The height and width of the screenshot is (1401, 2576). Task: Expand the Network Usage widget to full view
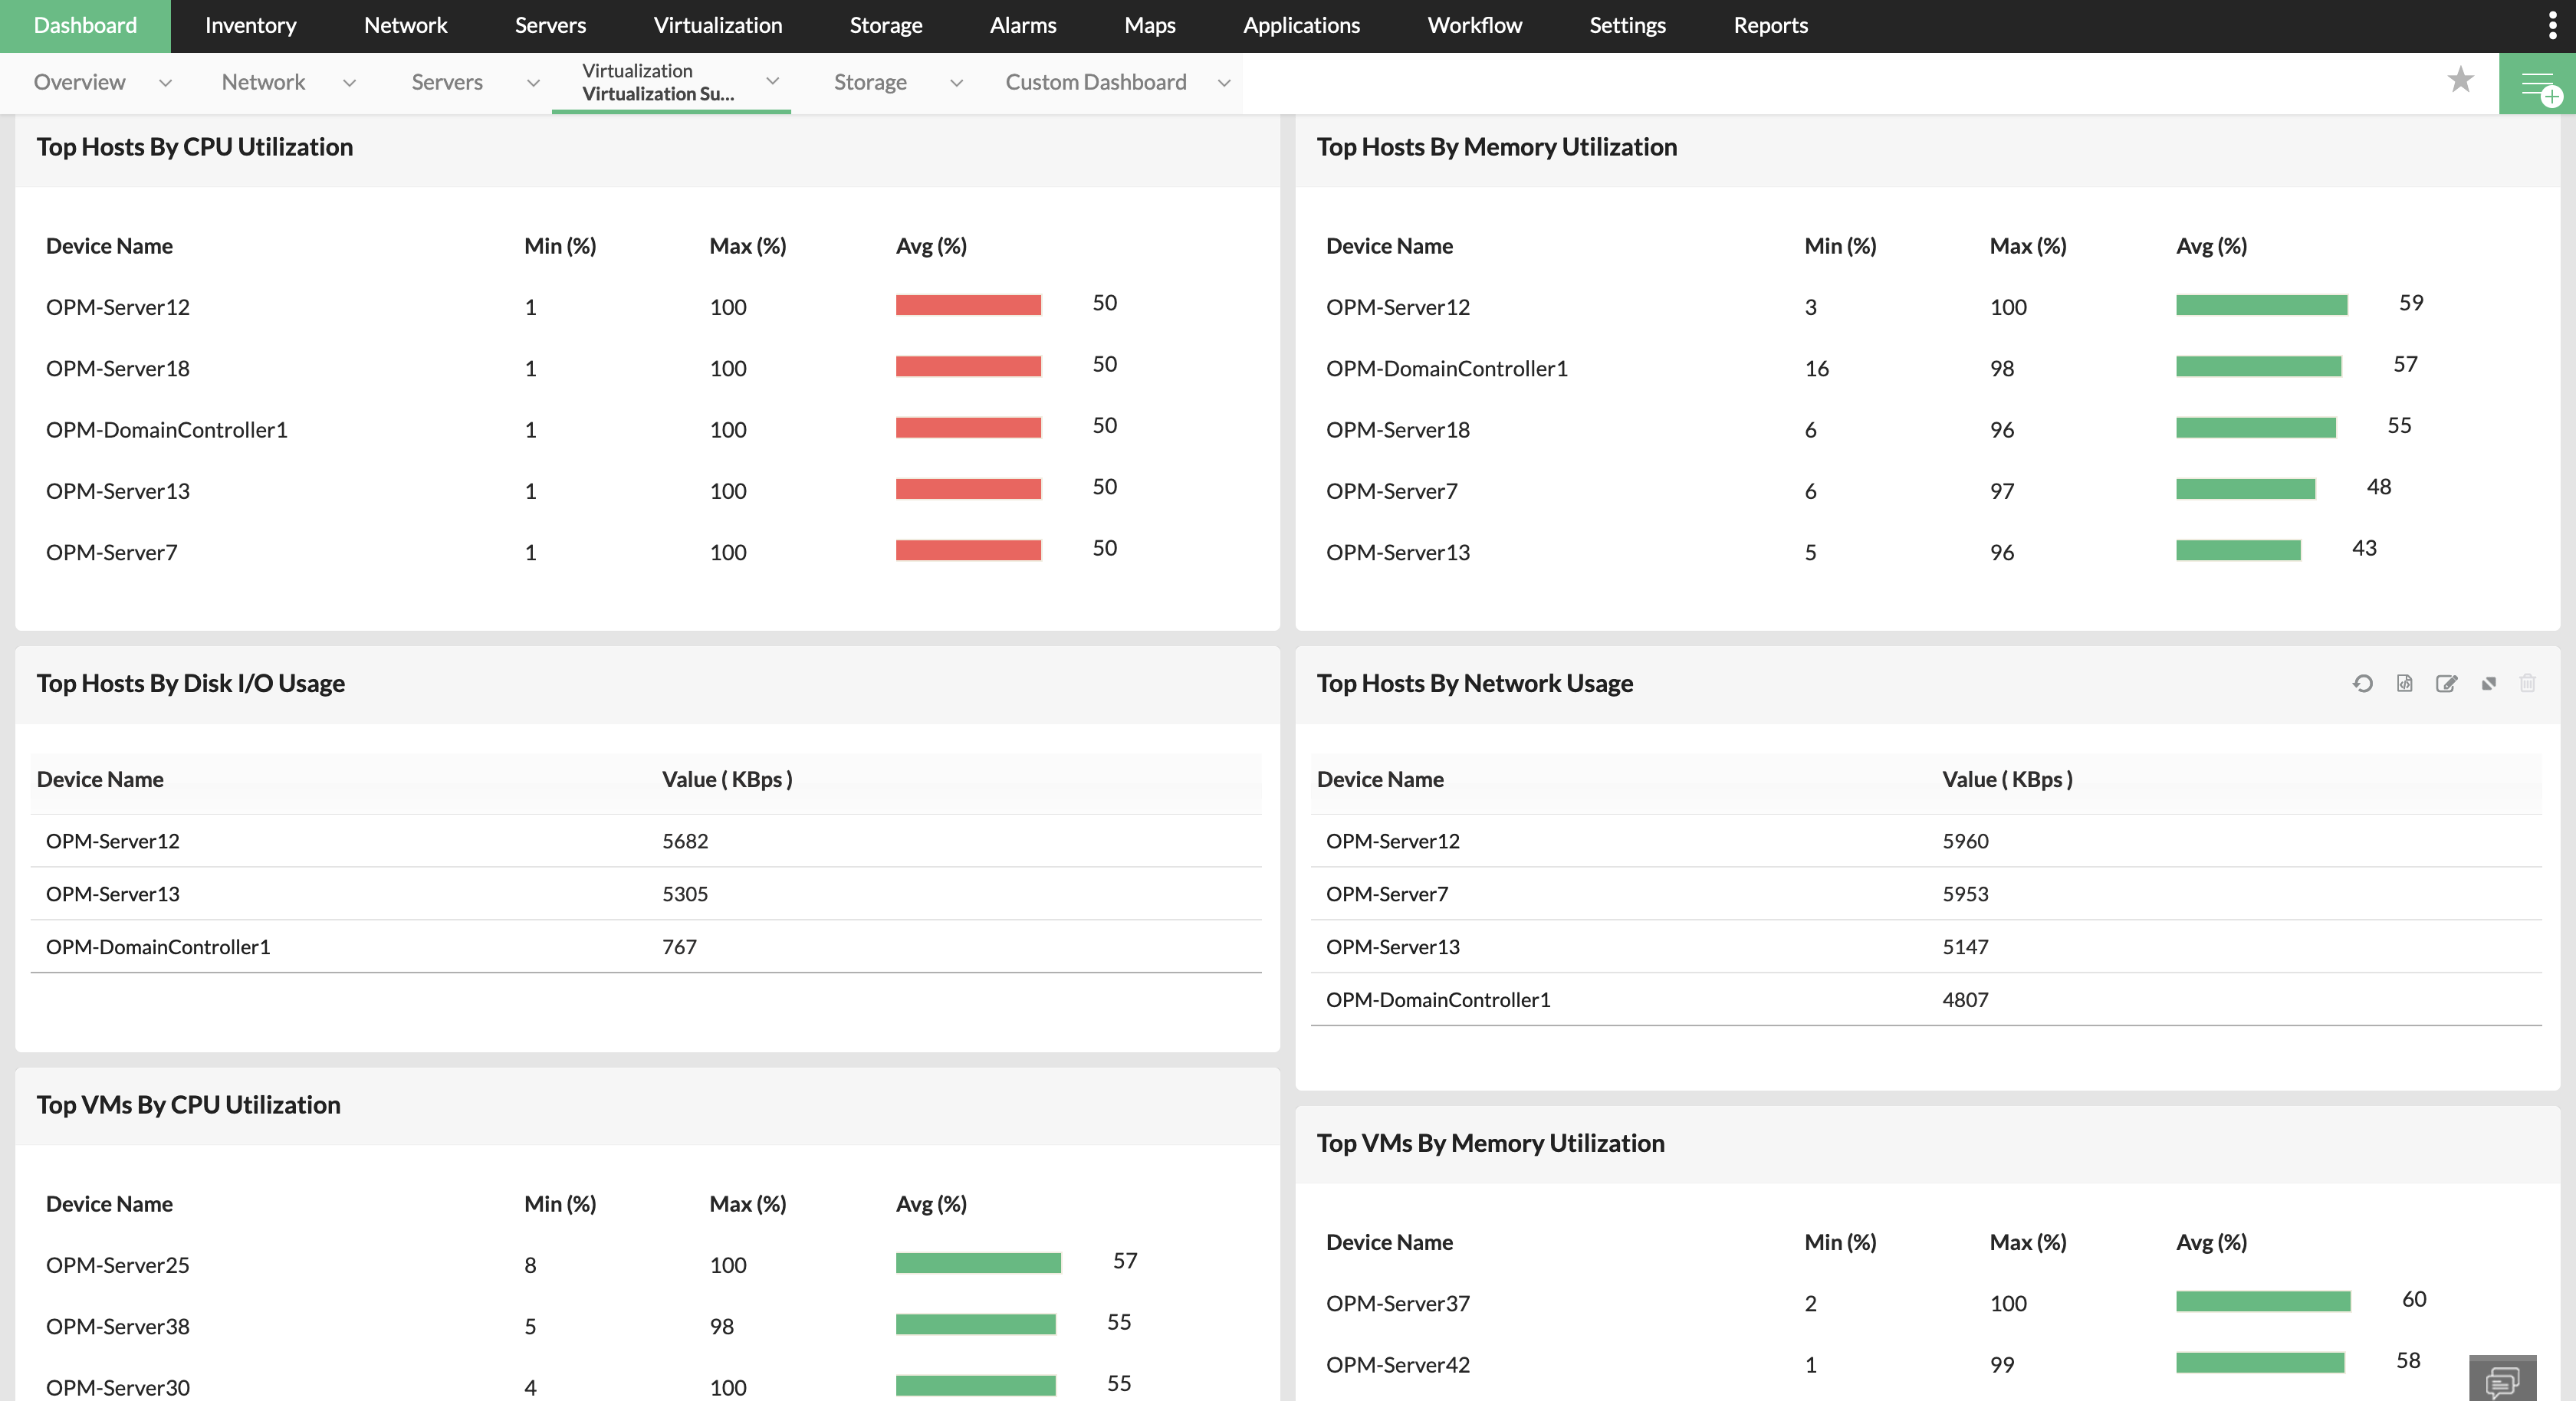coord(2489,683)
